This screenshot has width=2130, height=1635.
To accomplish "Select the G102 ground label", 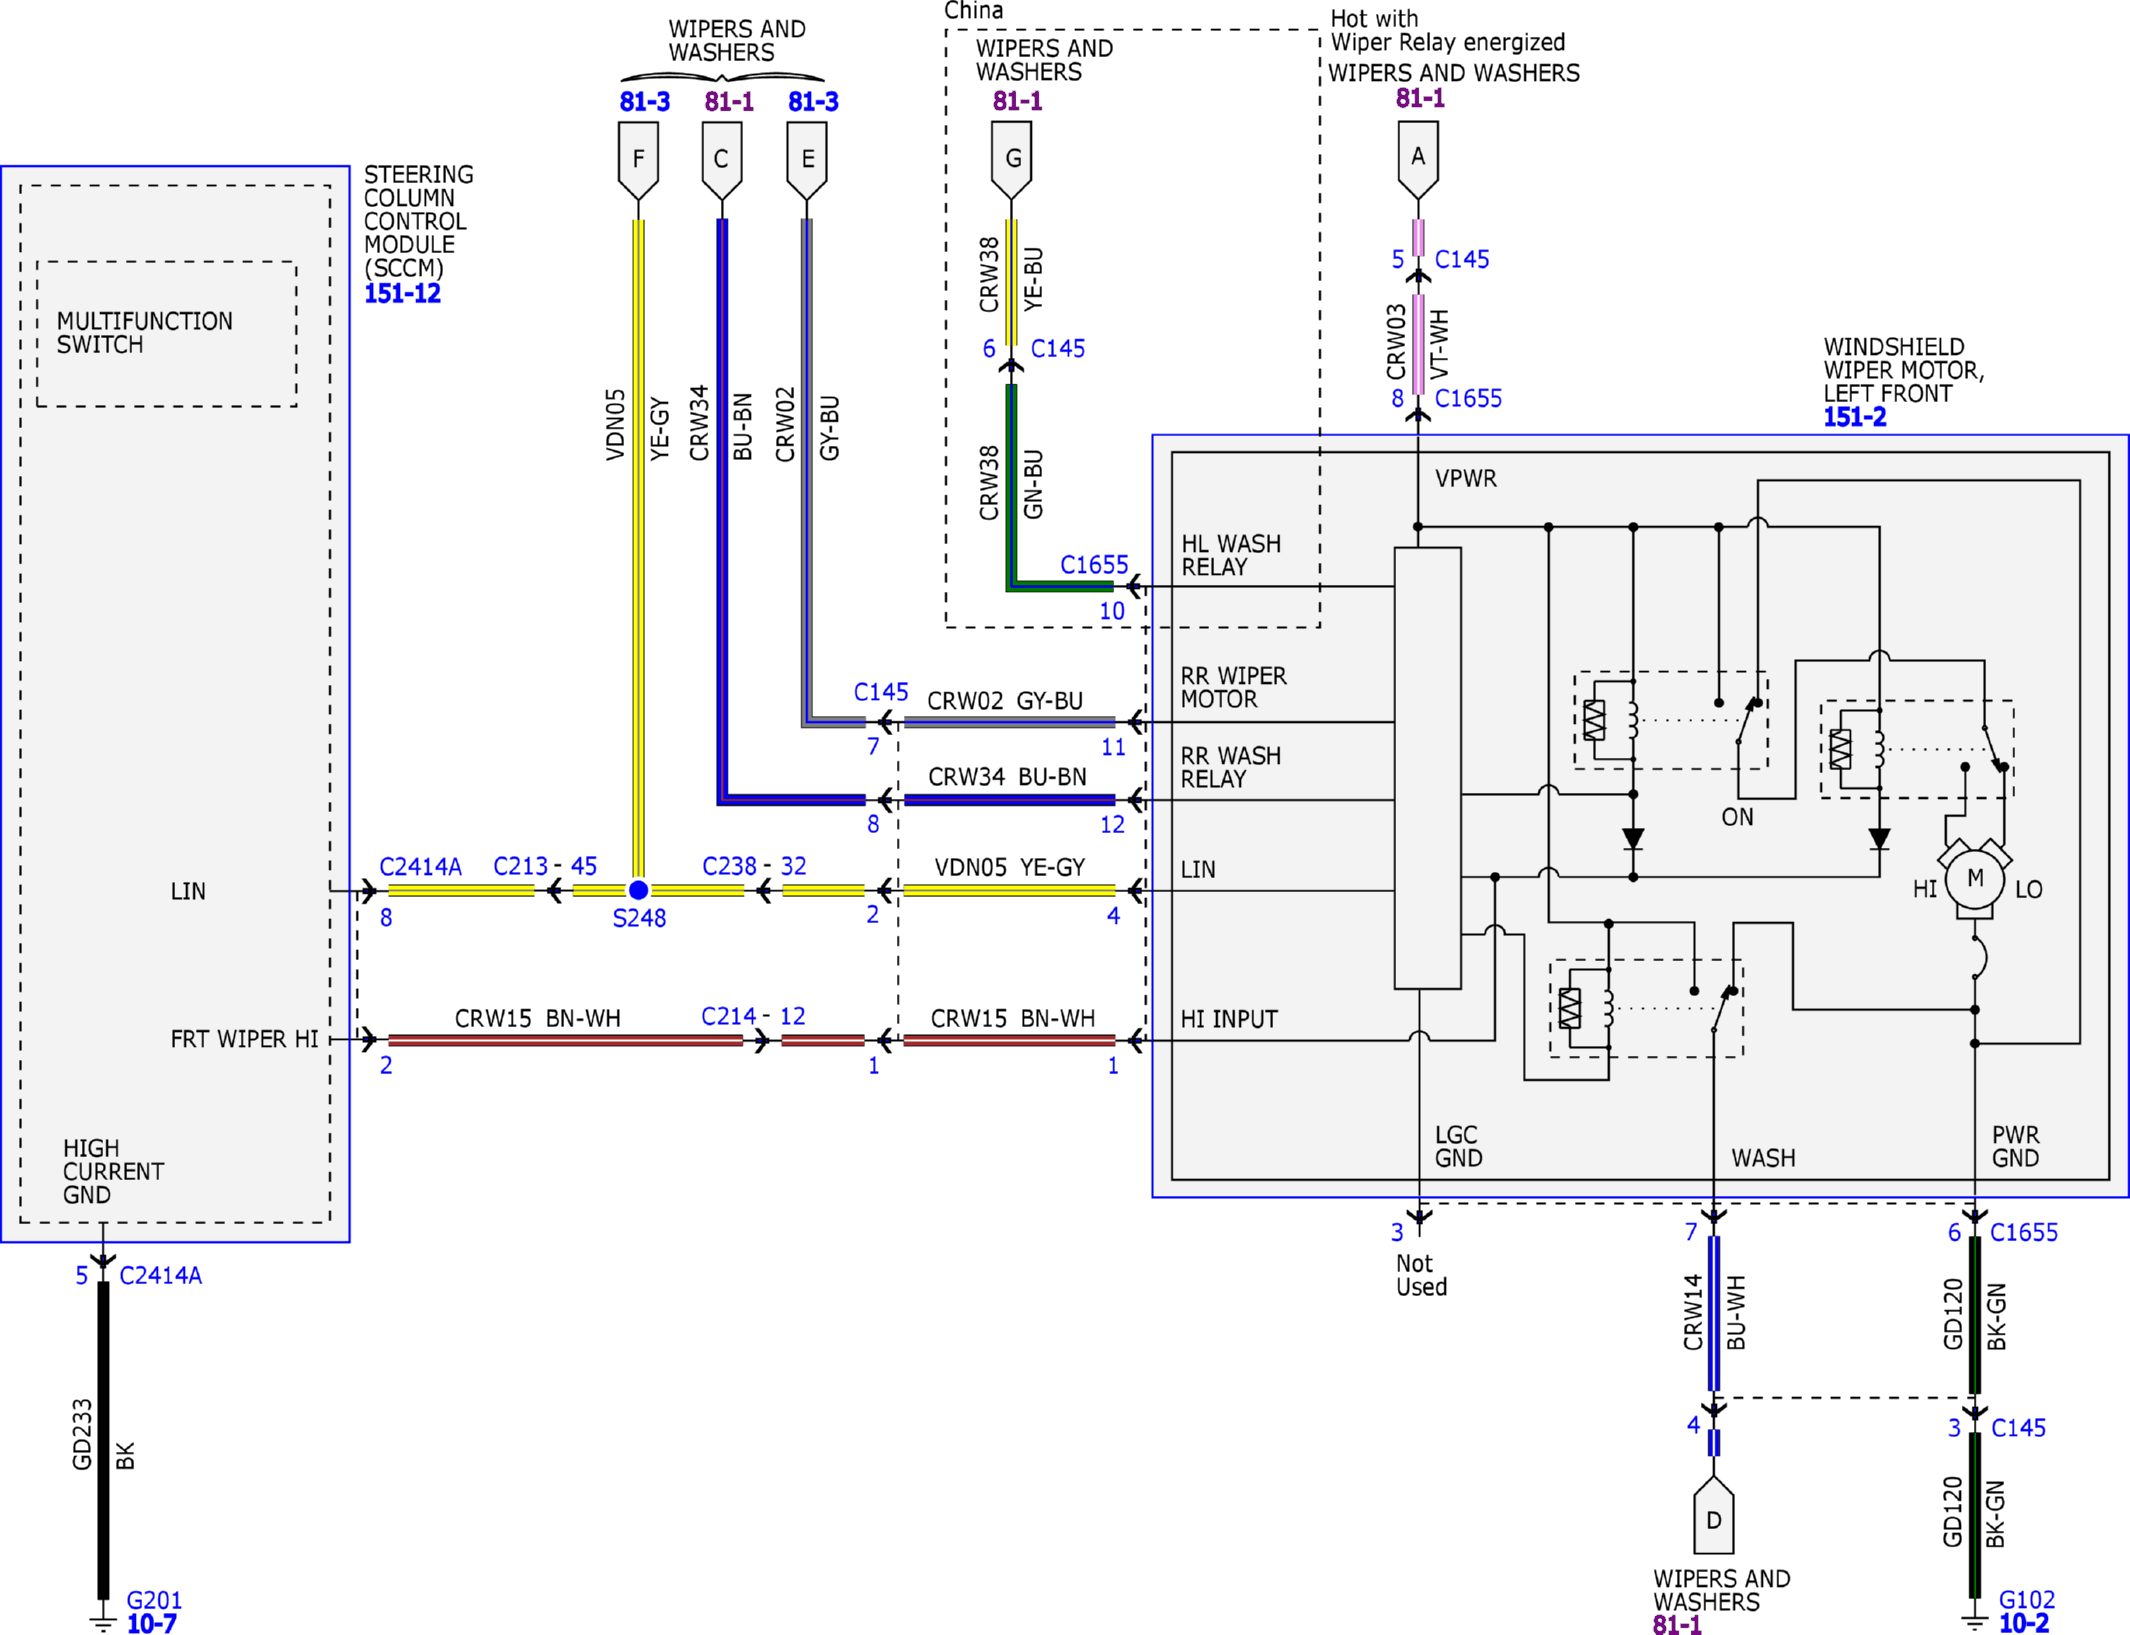I will (2027, 1599).
